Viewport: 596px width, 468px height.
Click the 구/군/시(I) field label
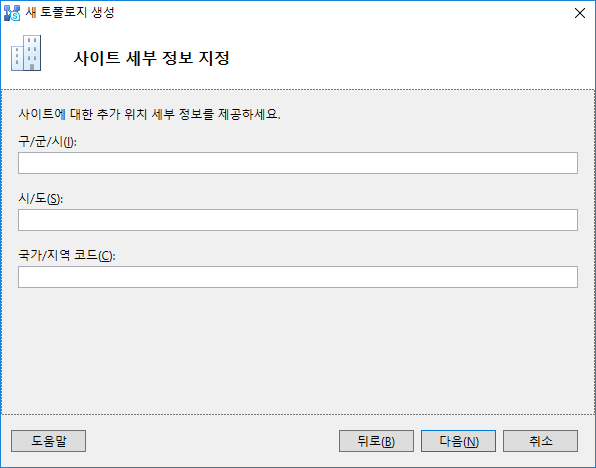pos(48,142)
